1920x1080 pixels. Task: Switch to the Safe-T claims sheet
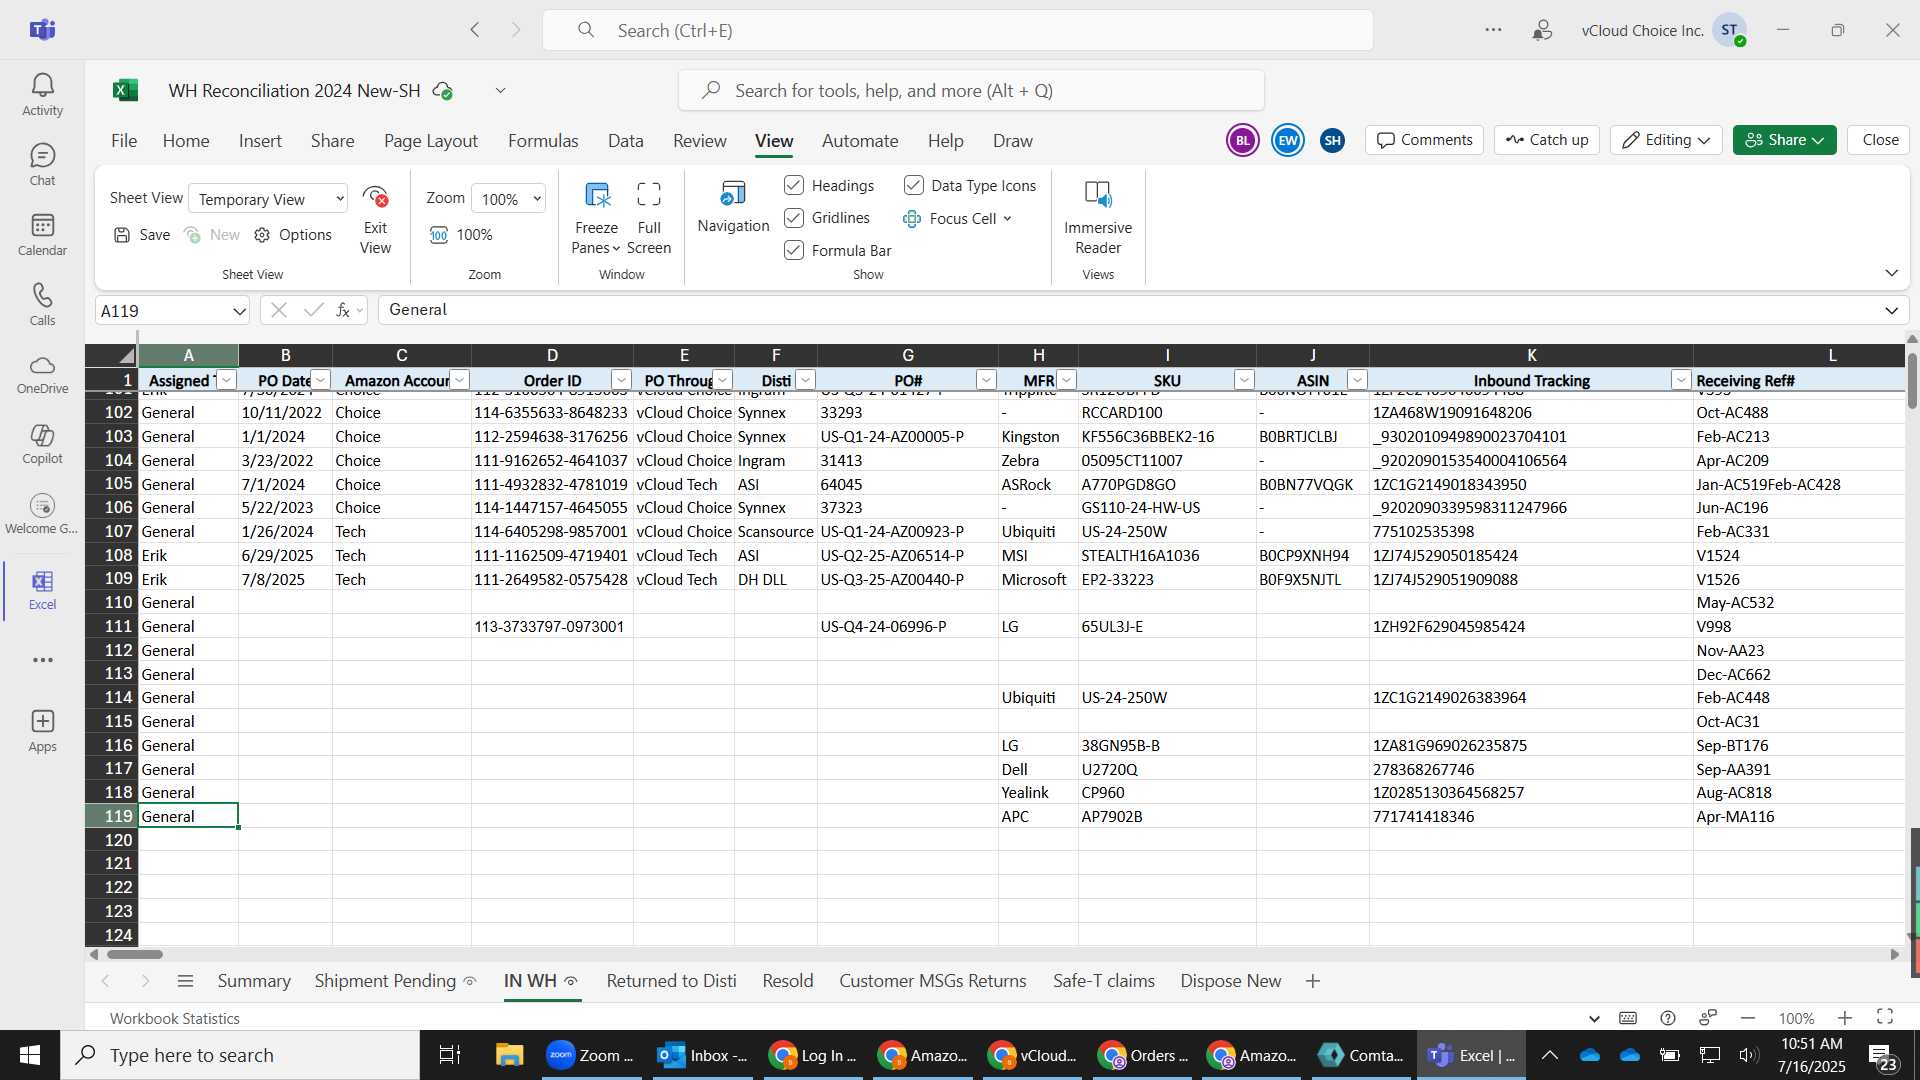point(1104,981)
